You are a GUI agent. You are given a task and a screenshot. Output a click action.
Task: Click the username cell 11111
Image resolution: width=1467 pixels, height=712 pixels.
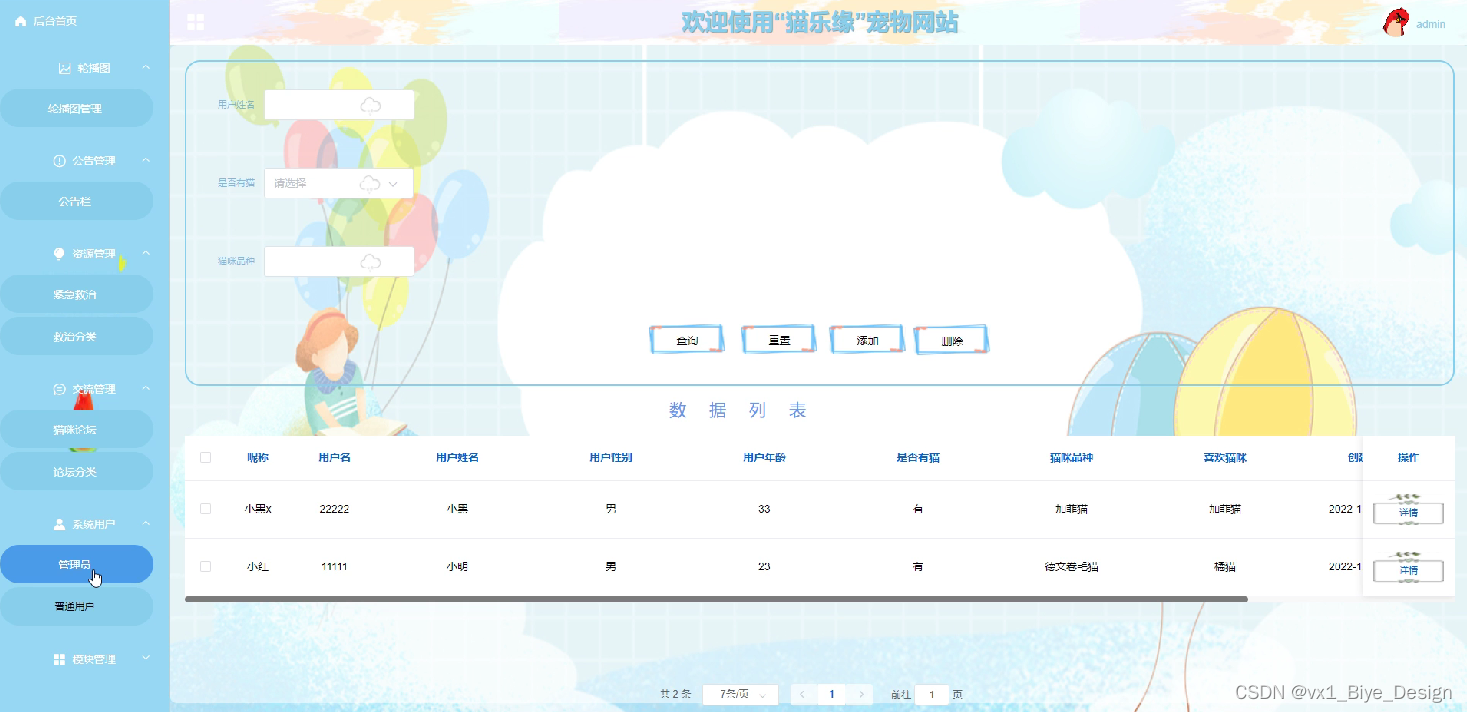pyautogui.click(x=334, y=567)
